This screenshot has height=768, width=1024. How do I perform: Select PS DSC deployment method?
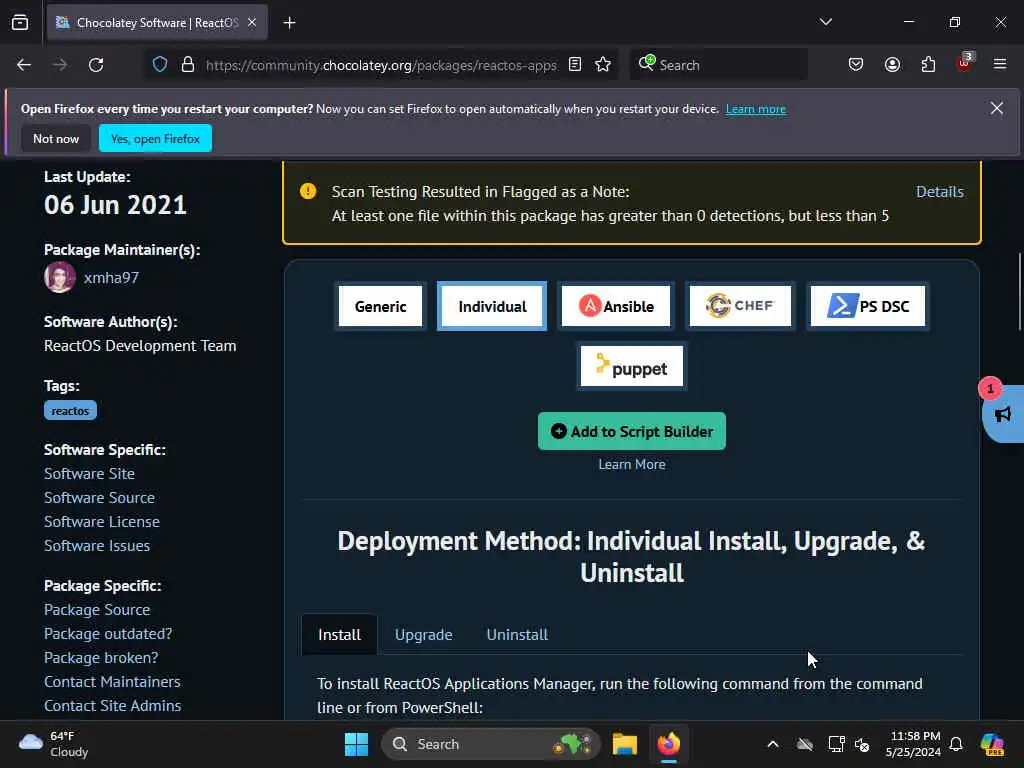(x=868, y=306)
